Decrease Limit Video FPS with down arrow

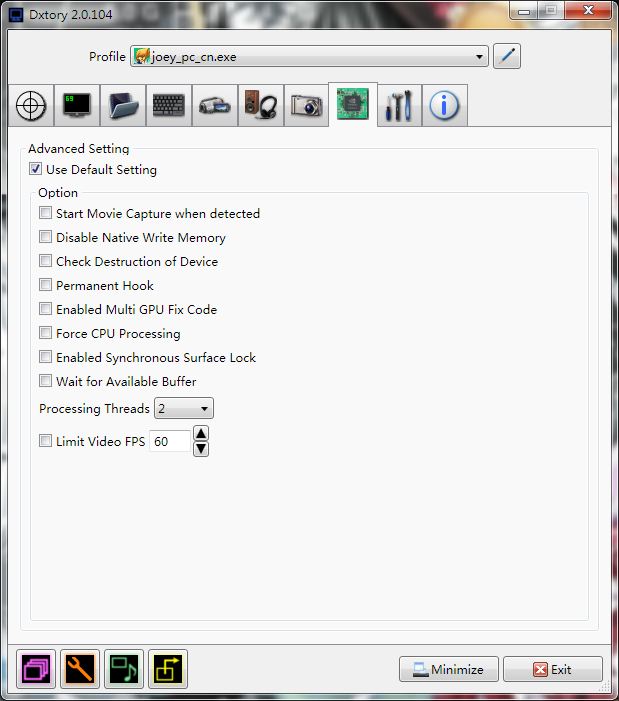(201, 449)
